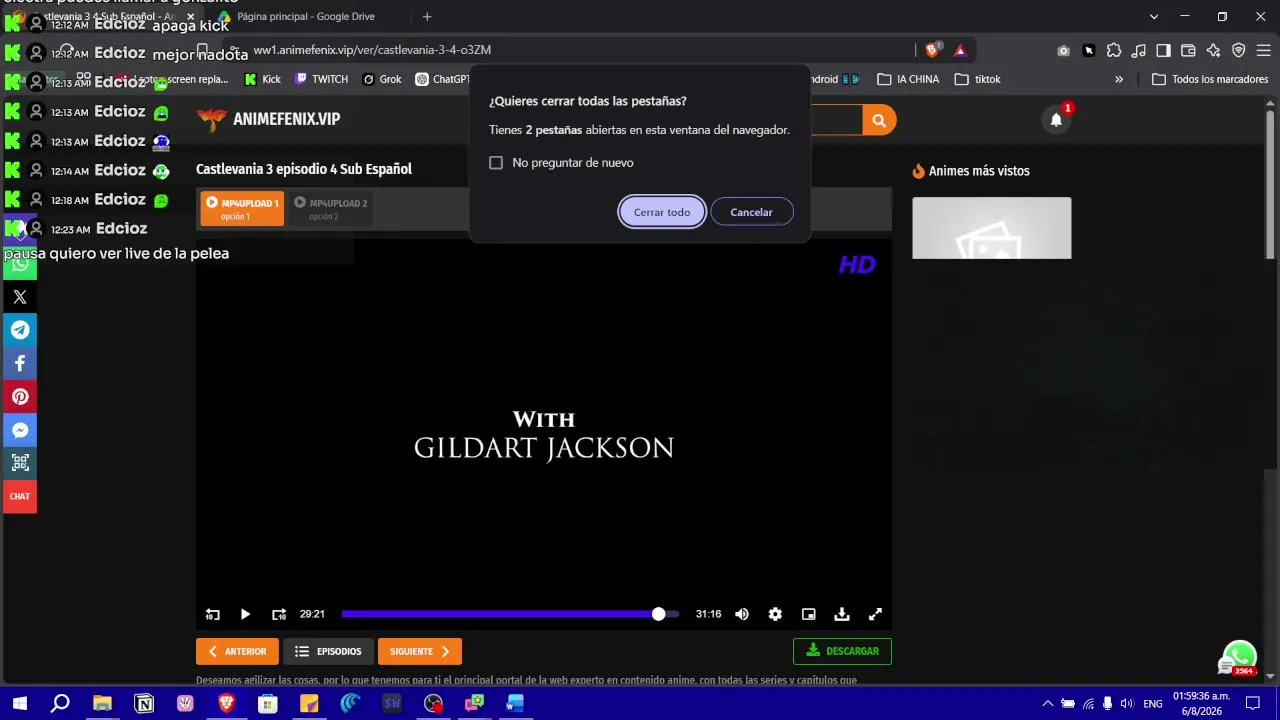Click the player download icon
The height and width of the screenshot is (720, 1280).
[842, 614]
